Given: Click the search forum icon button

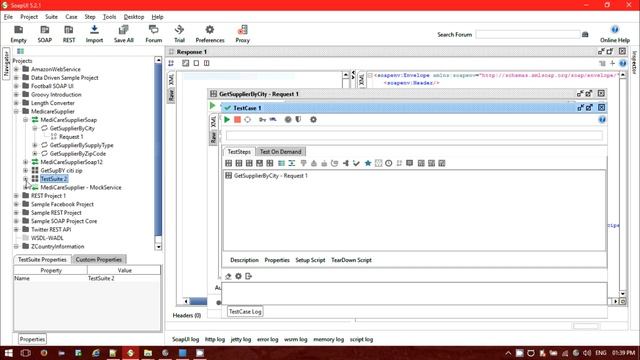Looking at the screenshot, I should 585,35.
